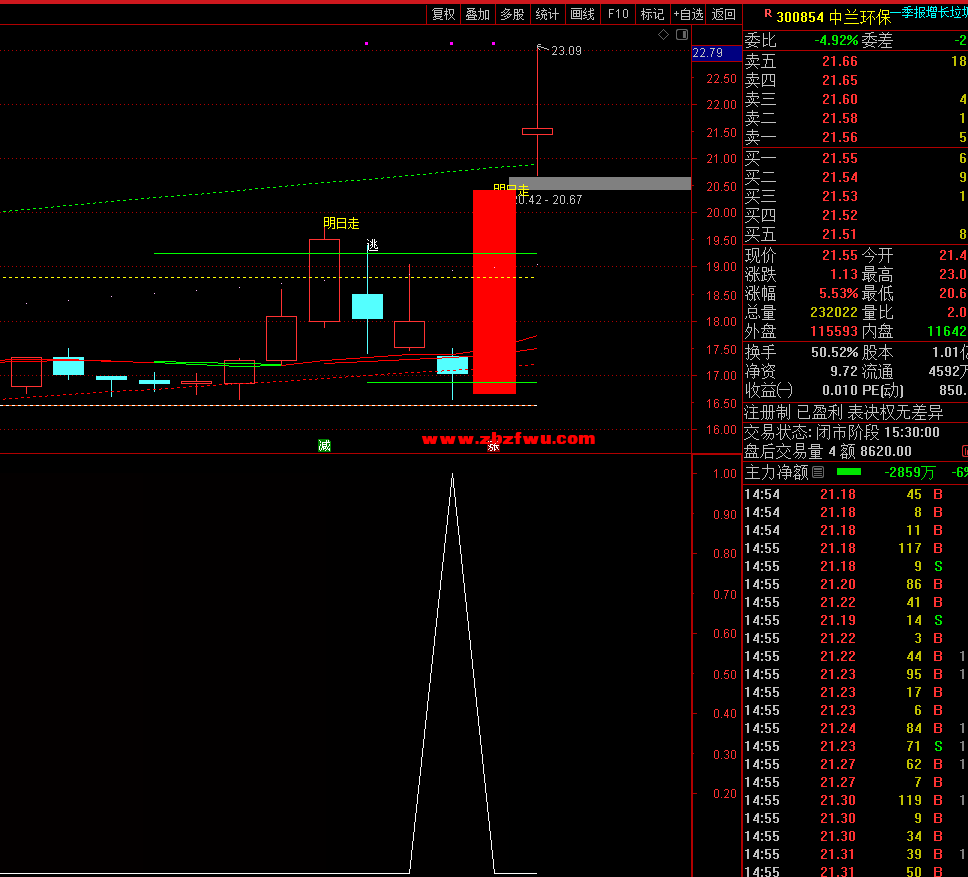Click the 卖二 price 21.58

tap(840, 118)
